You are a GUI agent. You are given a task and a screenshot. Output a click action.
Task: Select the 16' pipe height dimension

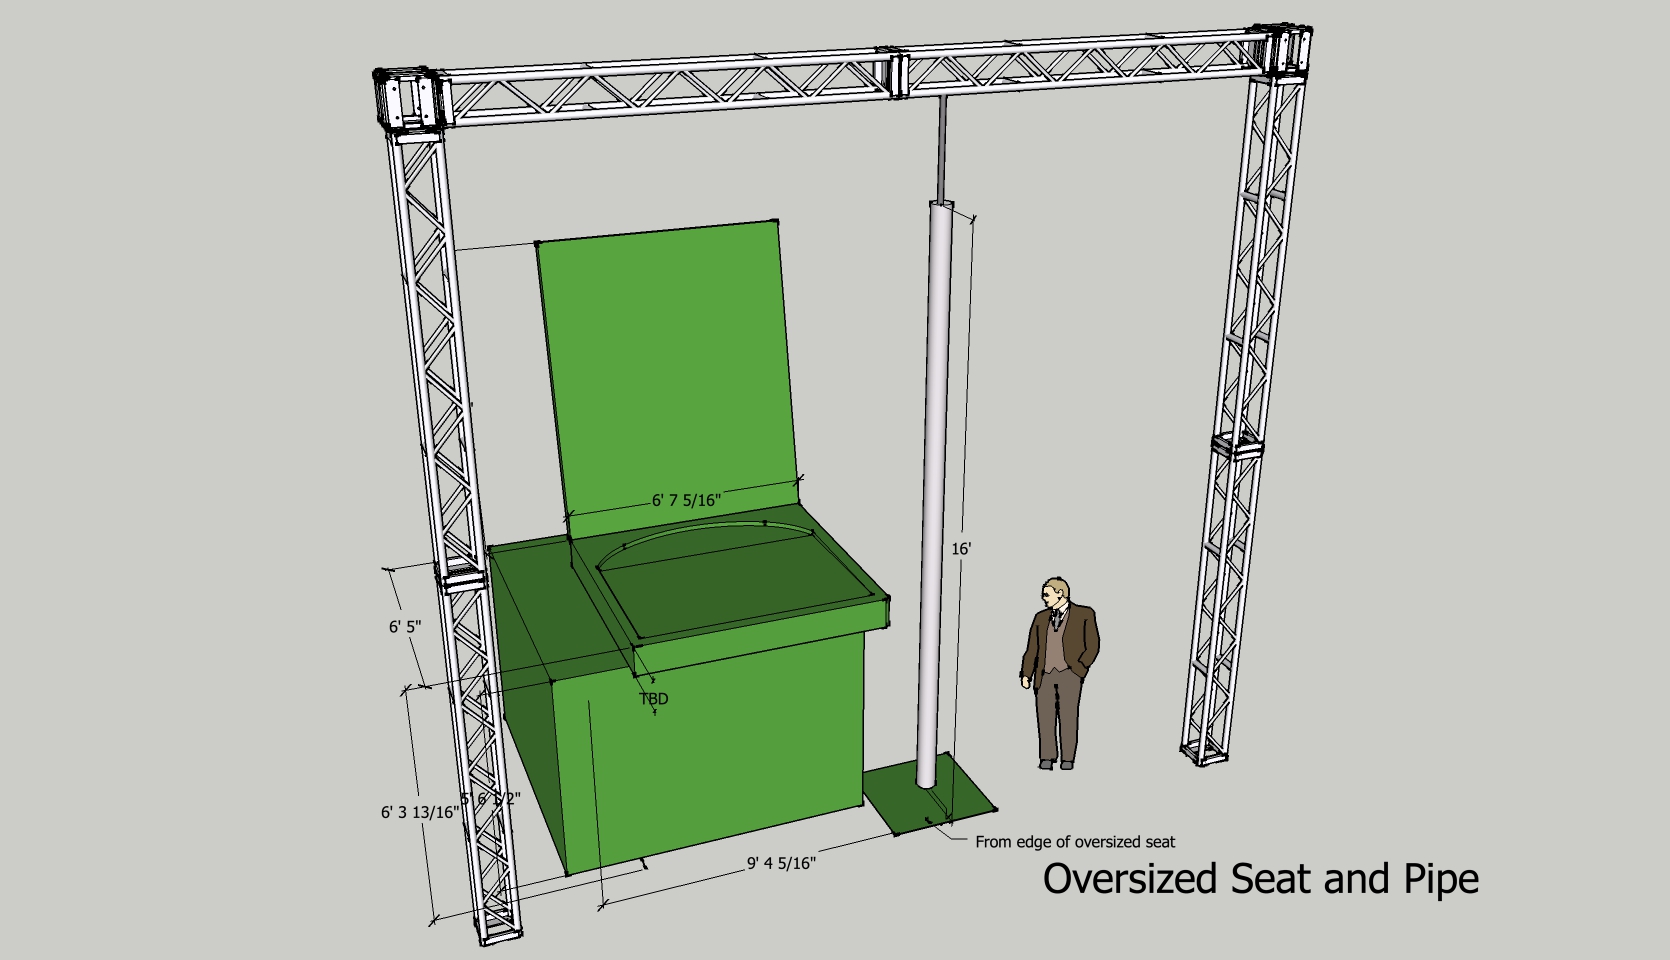coord(962,549)
